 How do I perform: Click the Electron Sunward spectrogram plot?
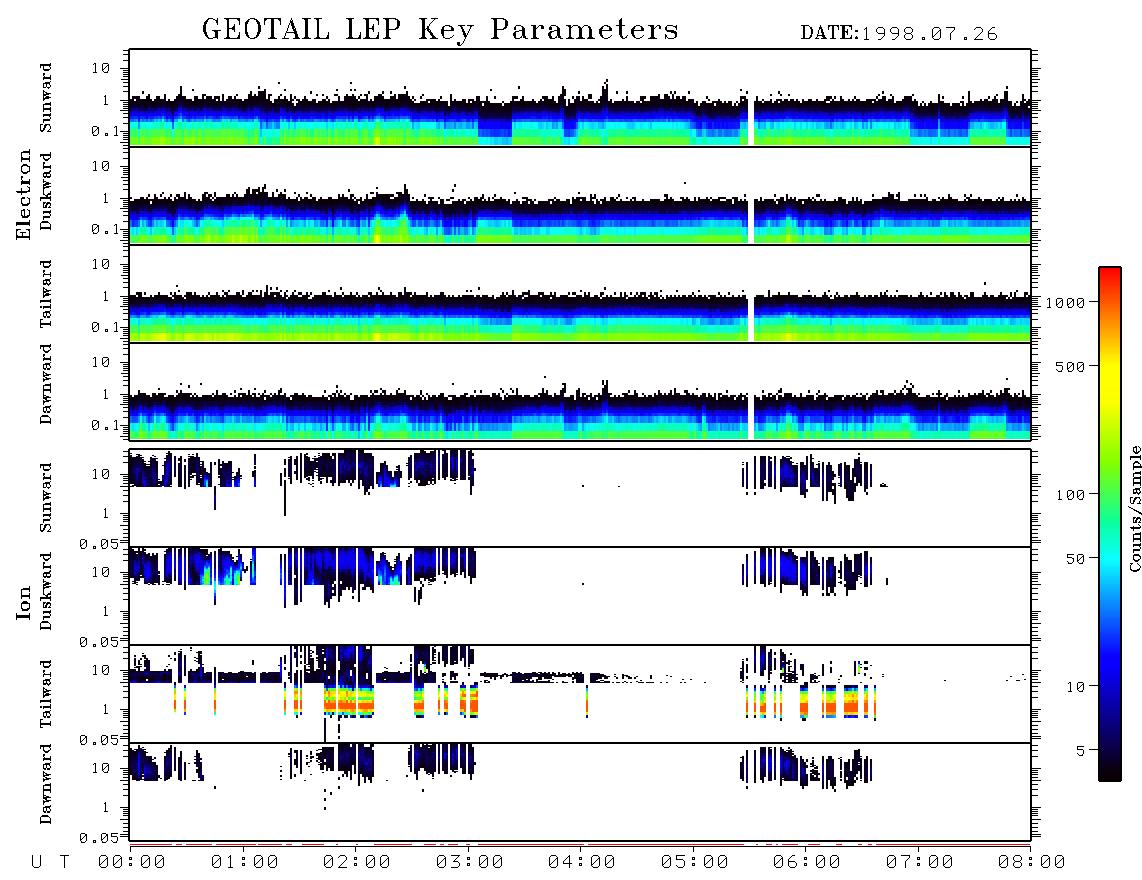tap(580, 98)
